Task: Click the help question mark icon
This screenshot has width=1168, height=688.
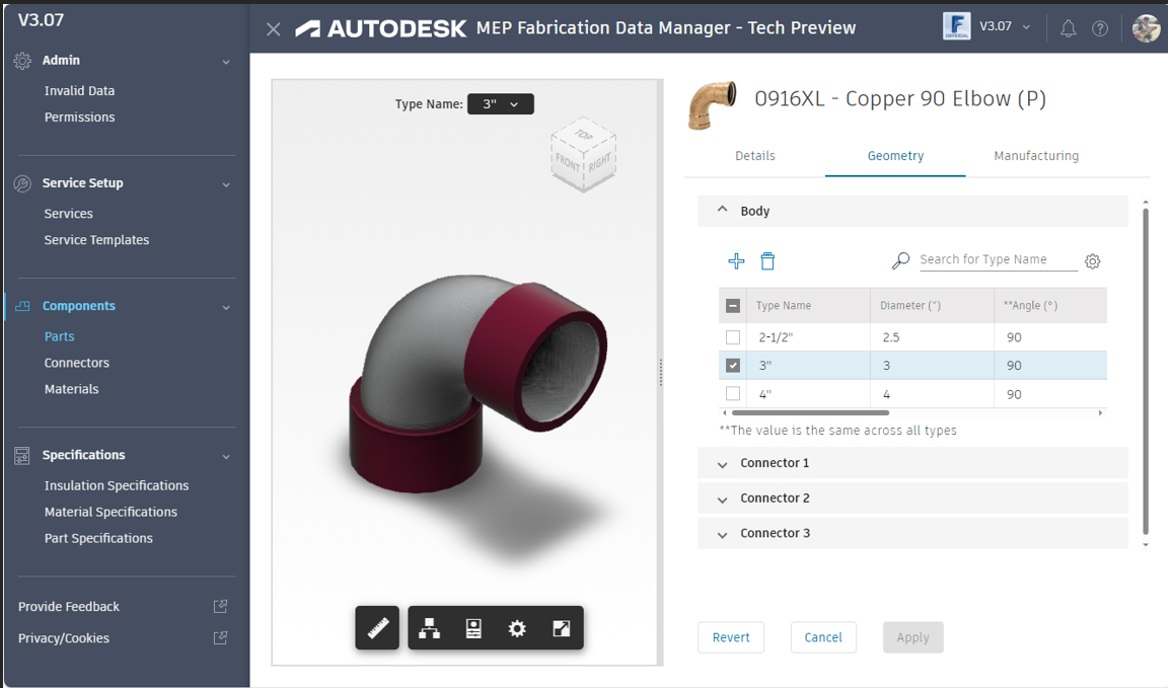Action: click(x=1100, y=28)
